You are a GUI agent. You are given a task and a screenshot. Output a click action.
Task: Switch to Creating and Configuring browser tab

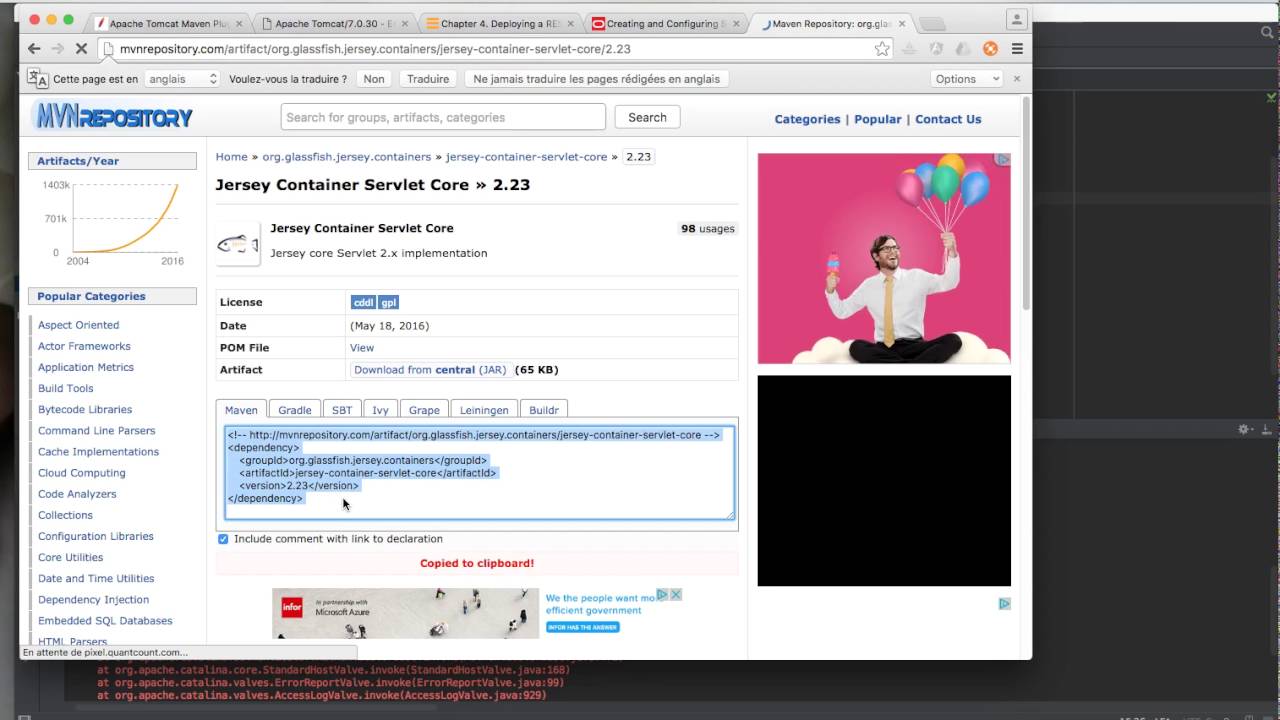click(666, 23)
